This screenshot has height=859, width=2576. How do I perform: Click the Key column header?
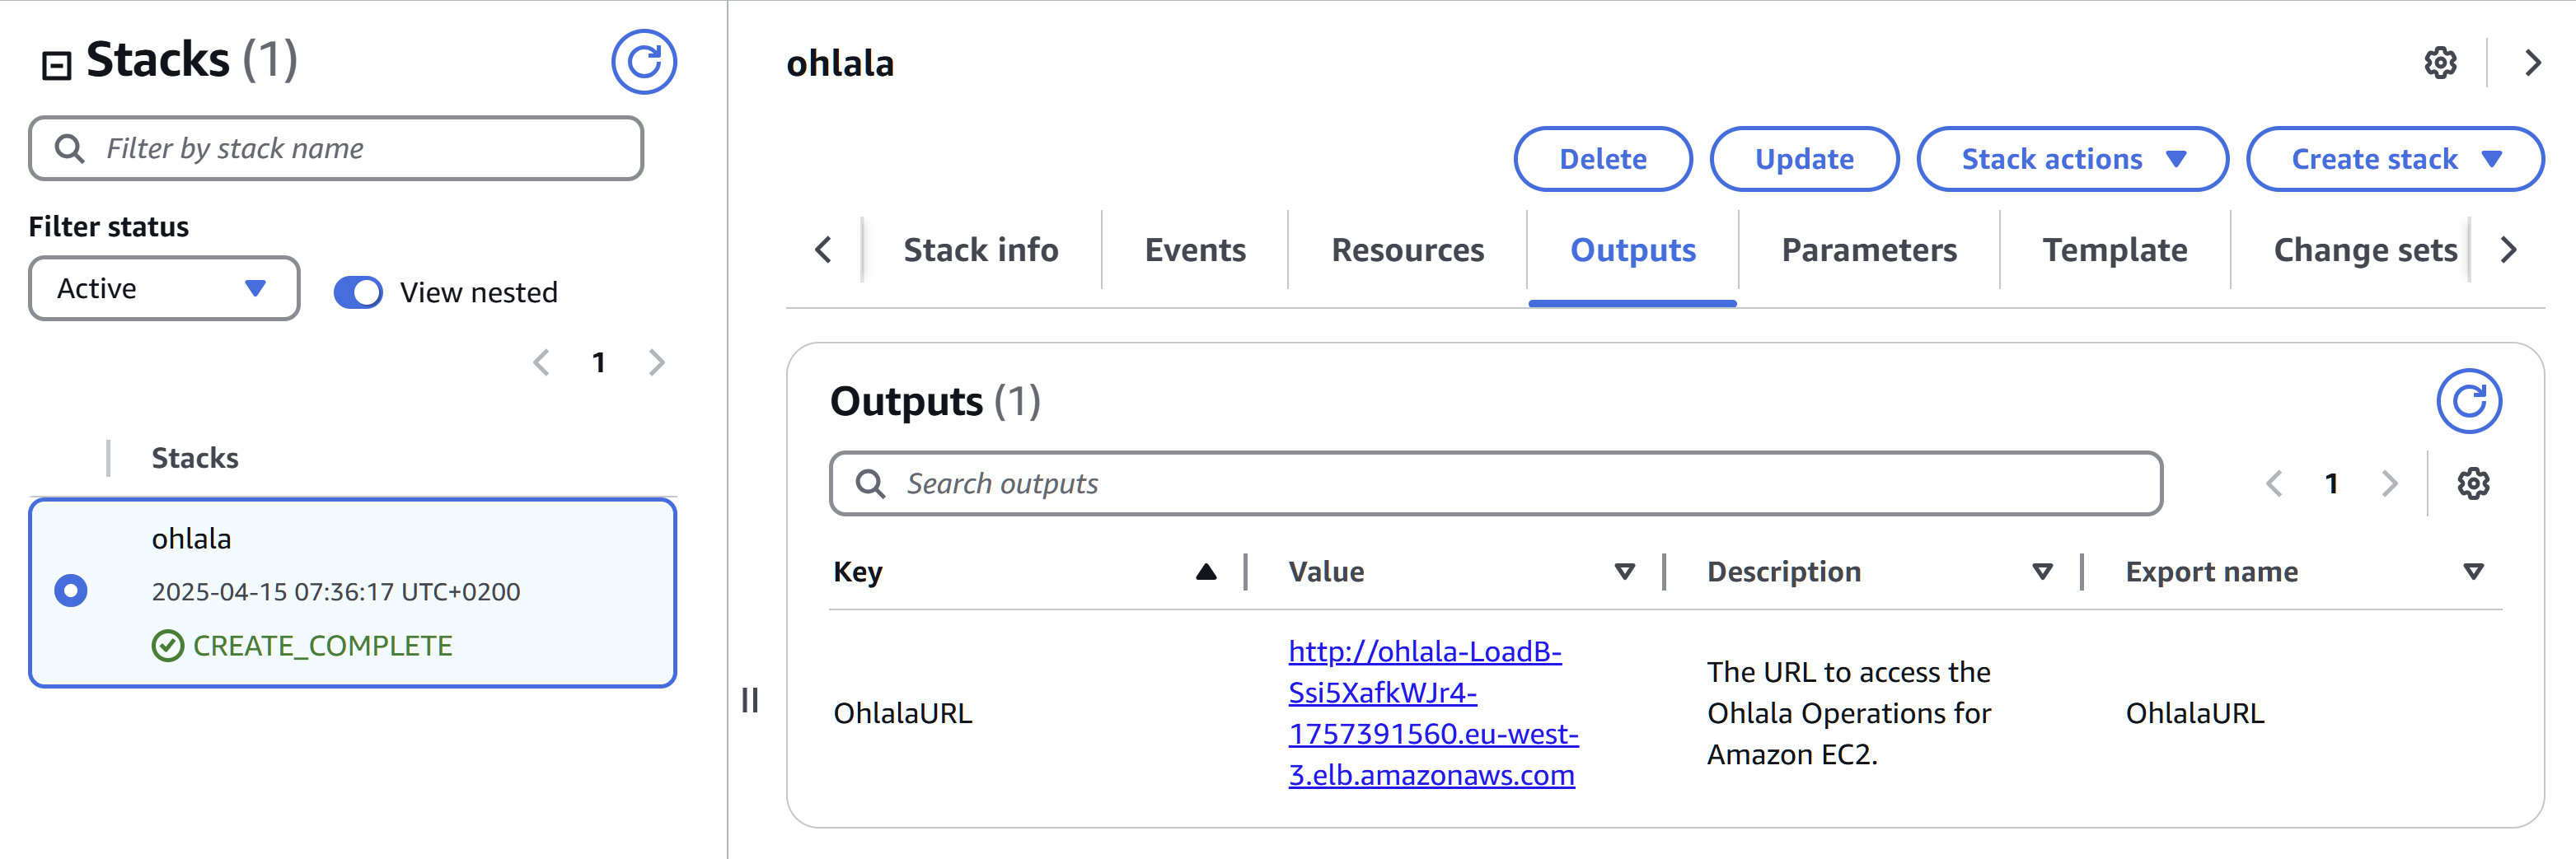pos(857,572)
